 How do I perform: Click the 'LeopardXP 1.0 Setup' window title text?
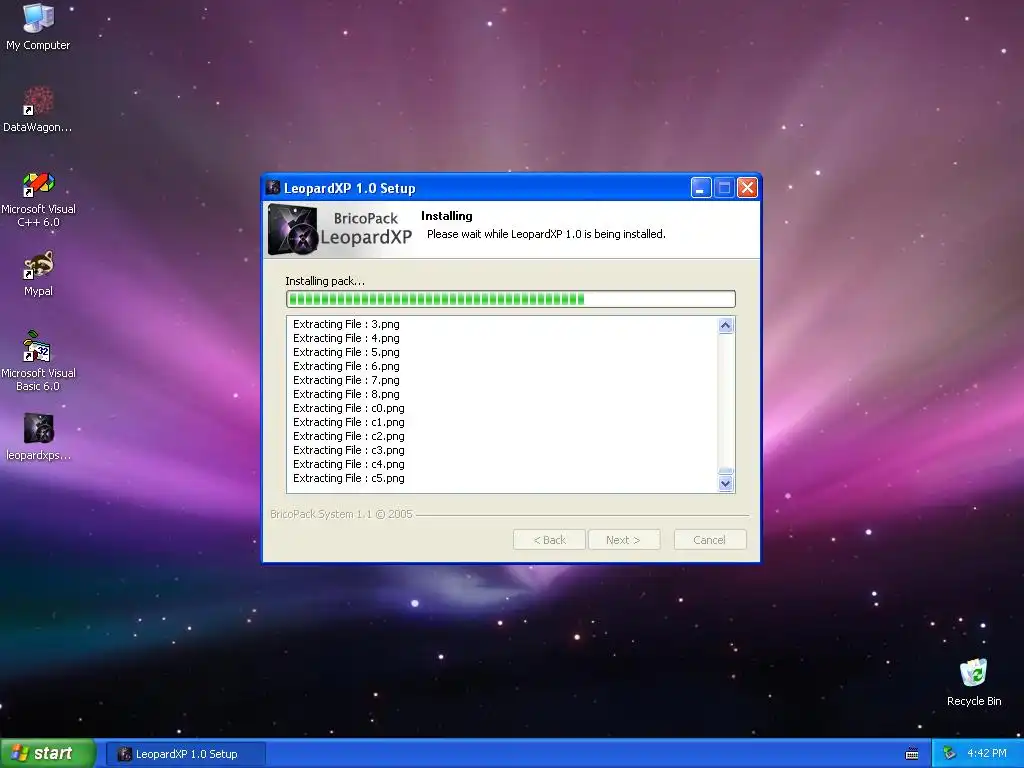click(x=349, y=189)
